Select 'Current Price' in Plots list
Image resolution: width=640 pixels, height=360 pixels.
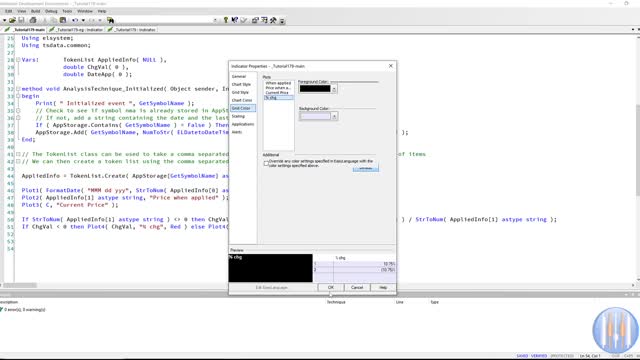point(278,93)
